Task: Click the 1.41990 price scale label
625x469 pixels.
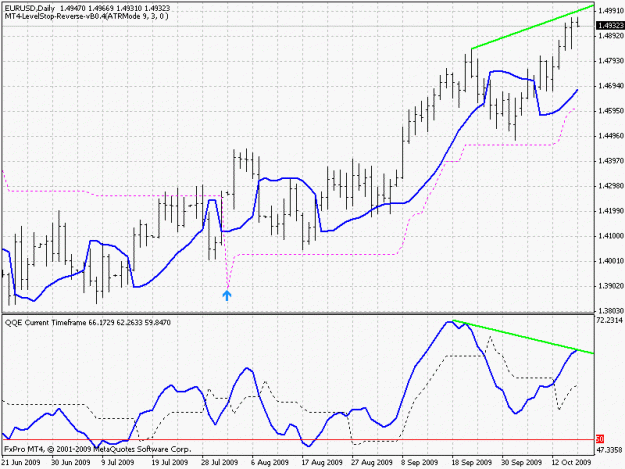Action: click(611, 211)
